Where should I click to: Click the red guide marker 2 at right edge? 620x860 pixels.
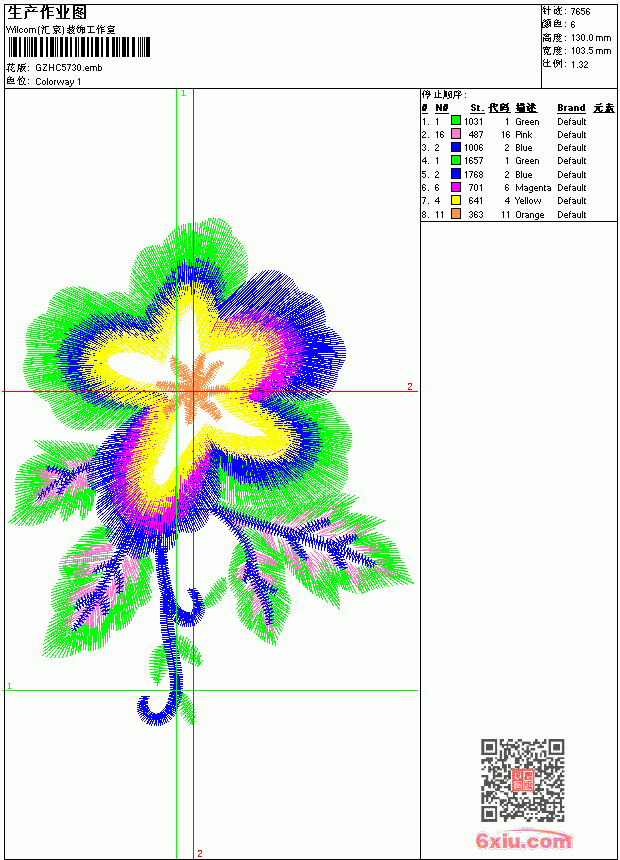409,387
